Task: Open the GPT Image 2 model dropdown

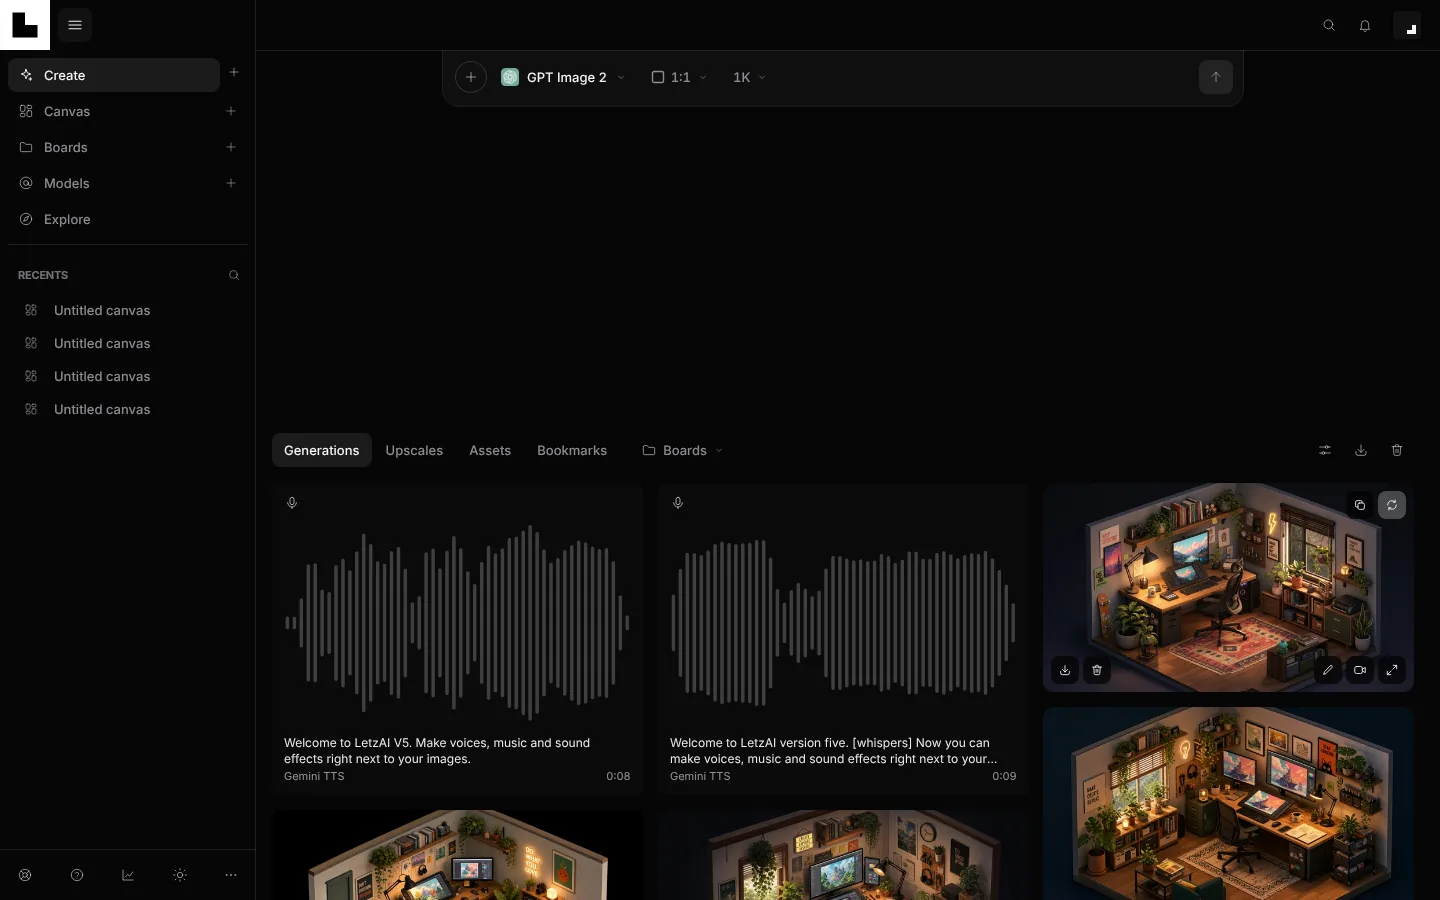Action: (x=563, y=77)
